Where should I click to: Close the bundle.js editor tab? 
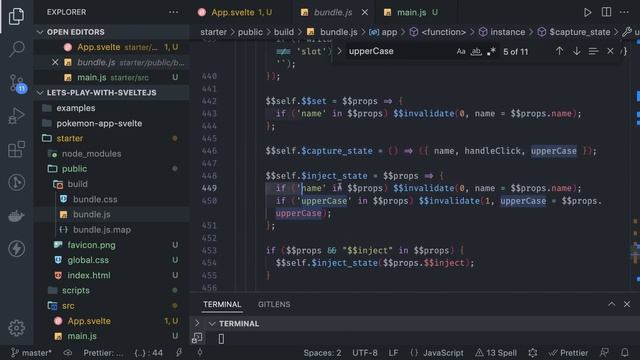pyautogui.click(x=364, y=12)
